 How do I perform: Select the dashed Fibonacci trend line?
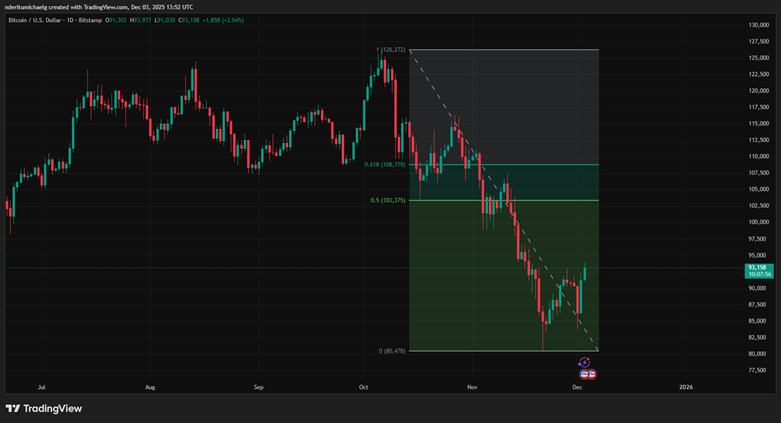(504, 200)
